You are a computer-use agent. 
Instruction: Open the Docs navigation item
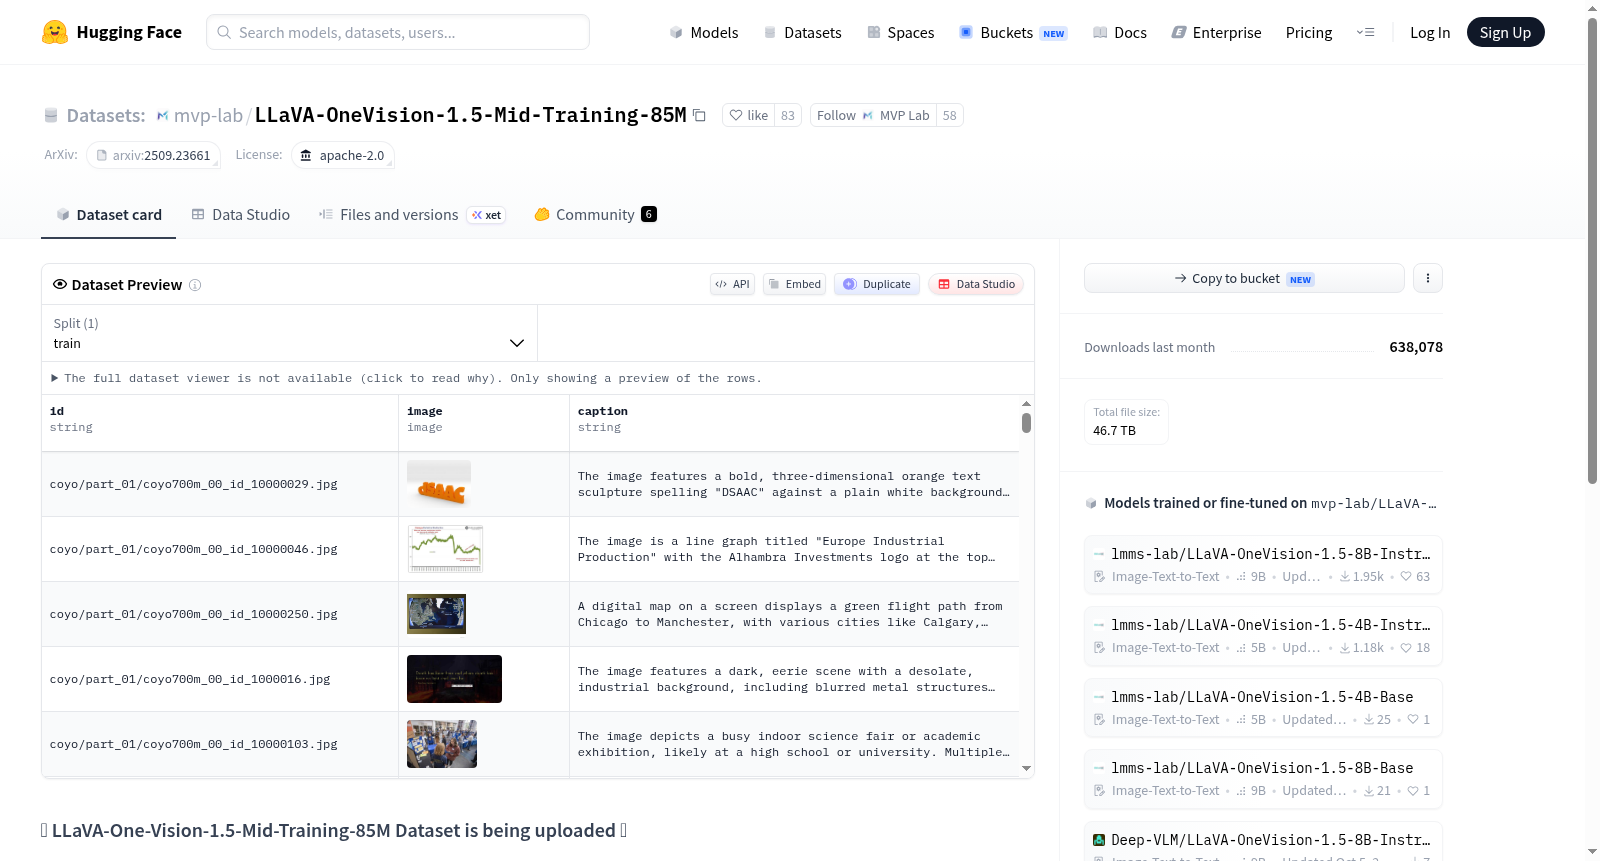point(1119,32)
